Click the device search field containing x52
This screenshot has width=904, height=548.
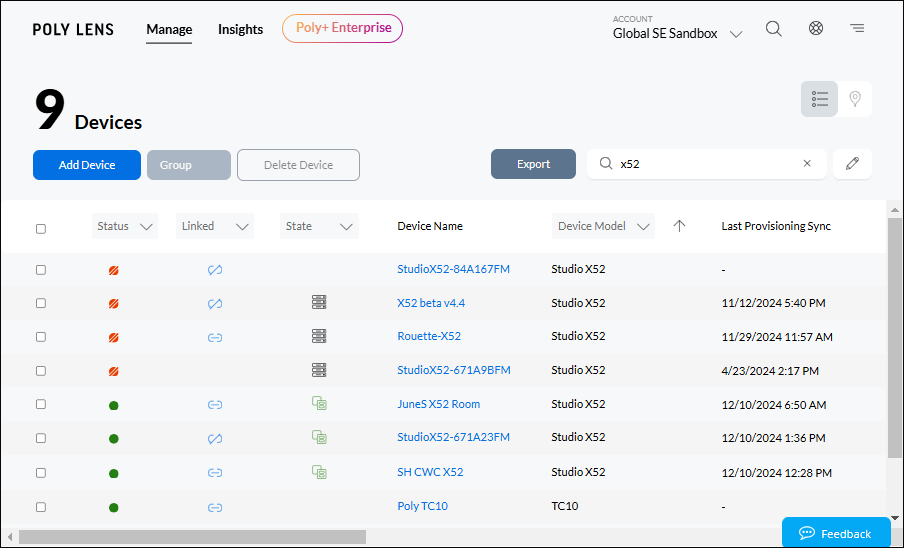pyautogui.click(x=706, y=164)
